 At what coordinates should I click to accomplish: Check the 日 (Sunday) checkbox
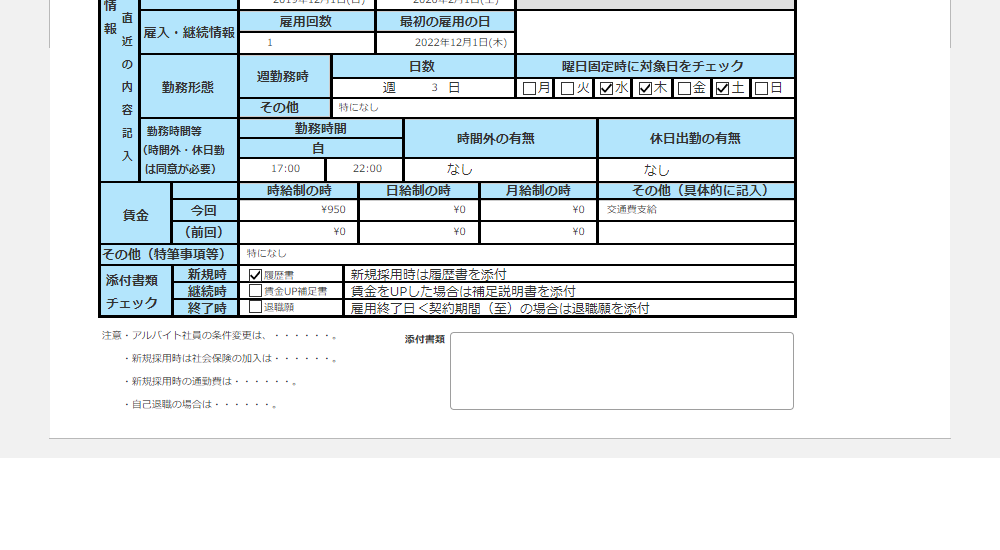[761, 88]
